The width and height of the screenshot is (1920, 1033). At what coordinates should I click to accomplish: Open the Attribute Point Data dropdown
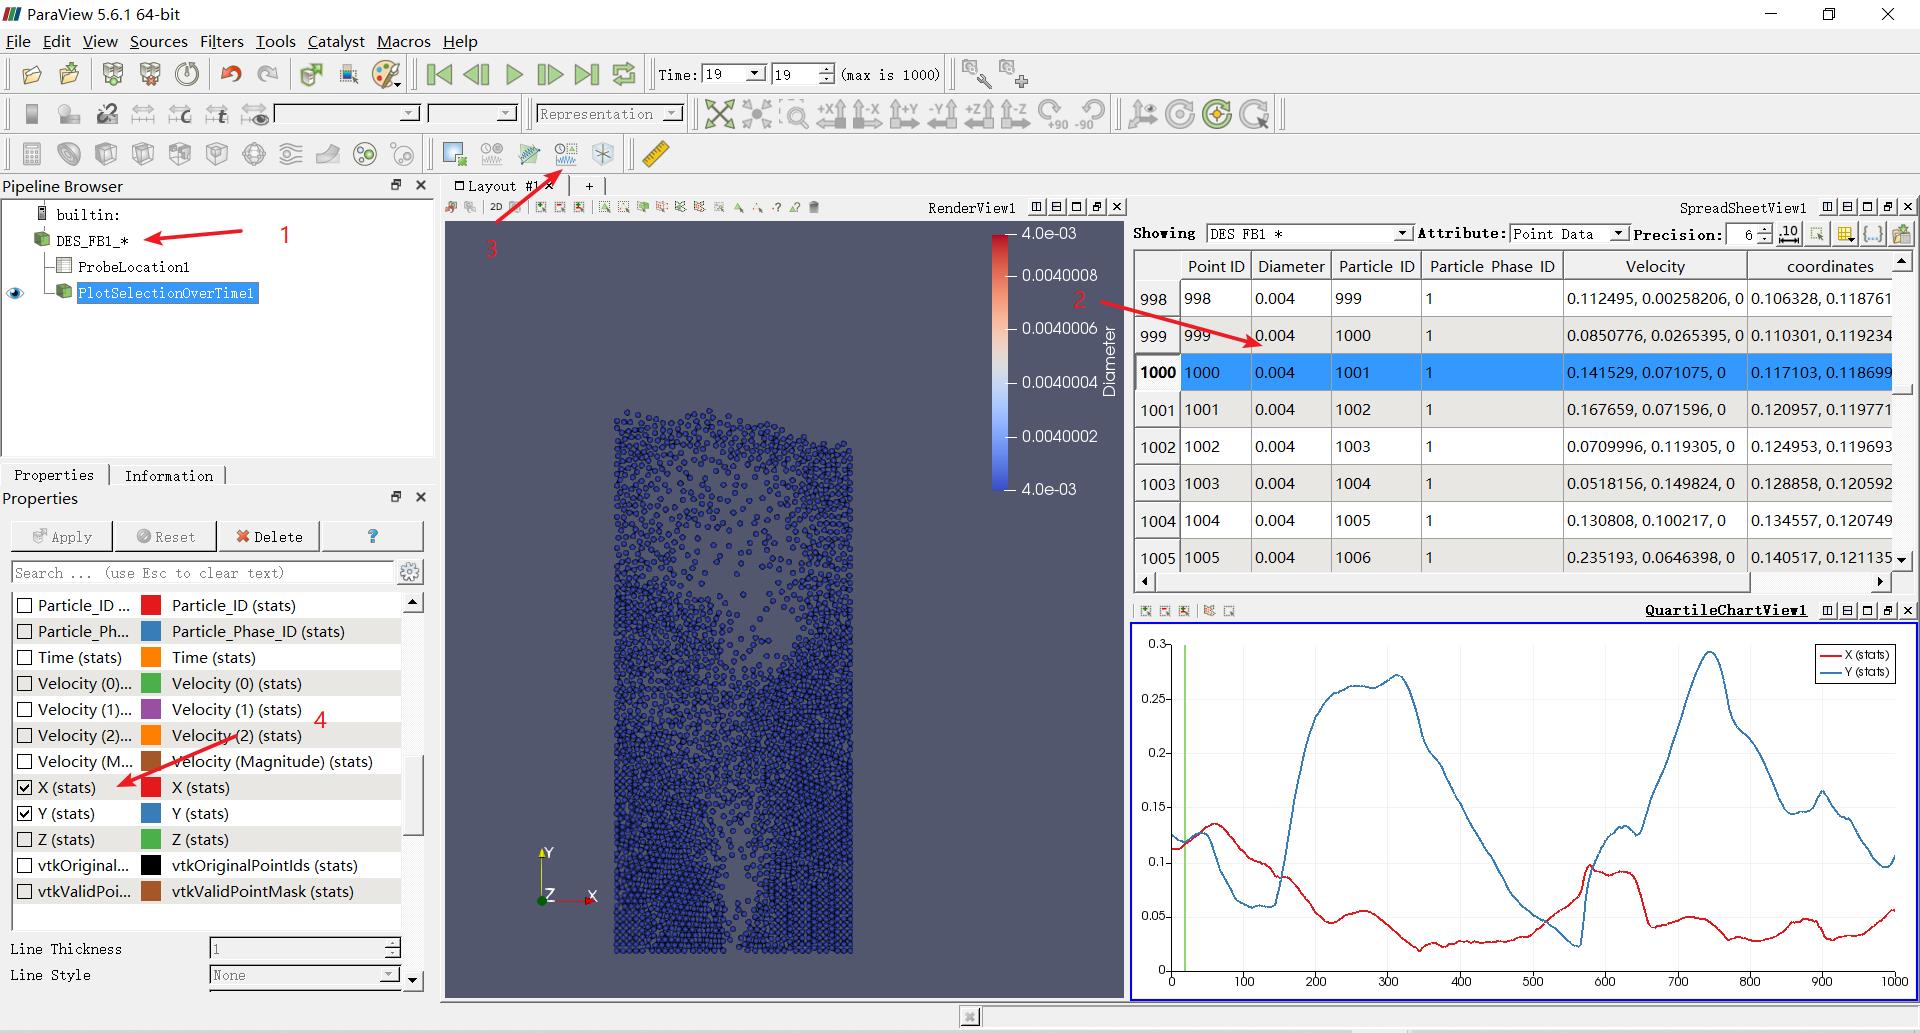1618,234
